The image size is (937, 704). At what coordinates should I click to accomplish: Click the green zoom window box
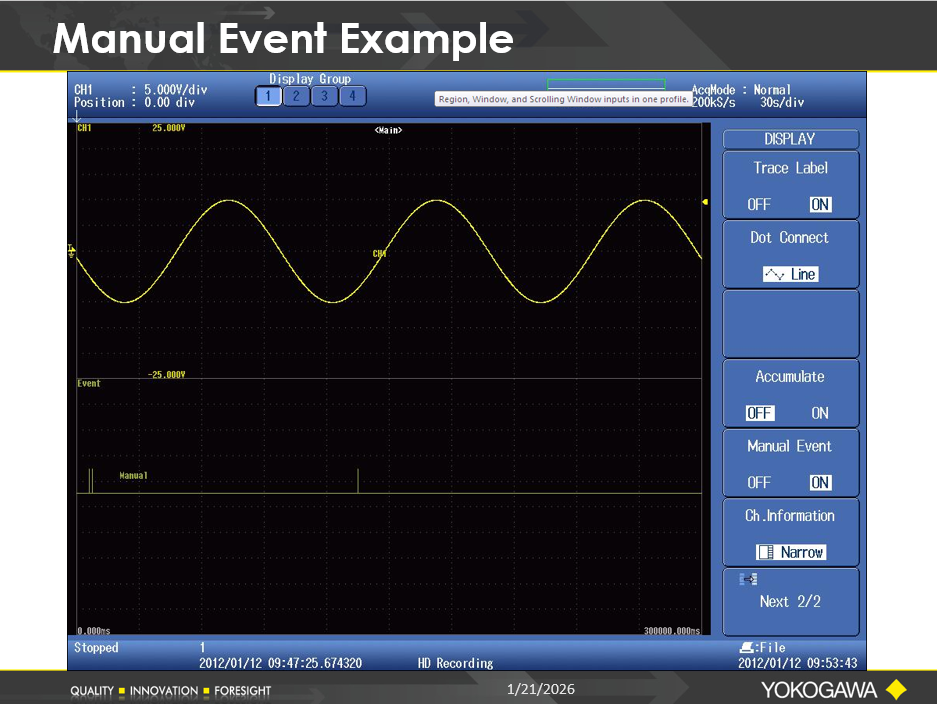605,84
